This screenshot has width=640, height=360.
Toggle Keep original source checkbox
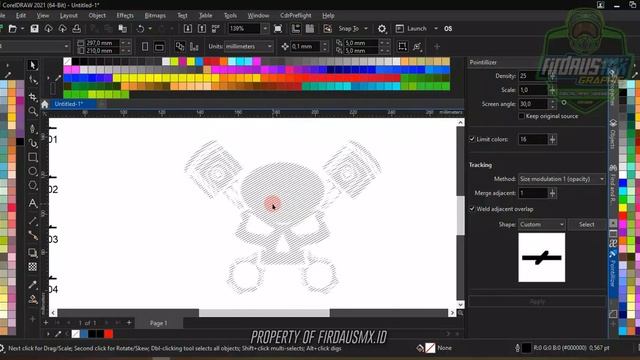pyautogui.click(x=522, y=116)
